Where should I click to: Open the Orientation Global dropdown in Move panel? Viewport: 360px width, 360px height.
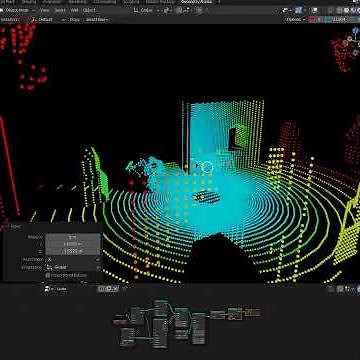(x=73, y=267)
